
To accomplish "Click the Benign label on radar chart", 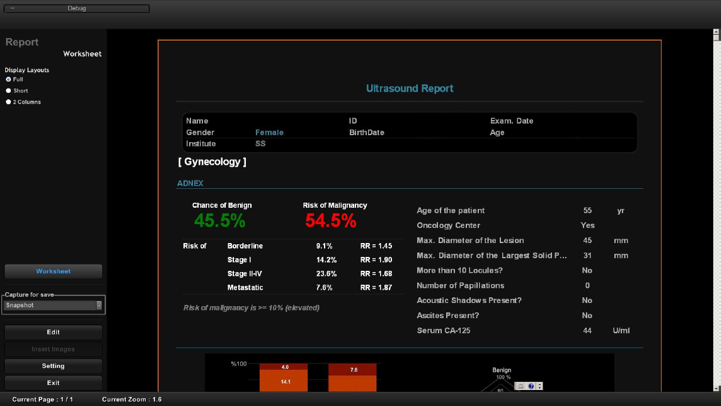I will point(502,370).
